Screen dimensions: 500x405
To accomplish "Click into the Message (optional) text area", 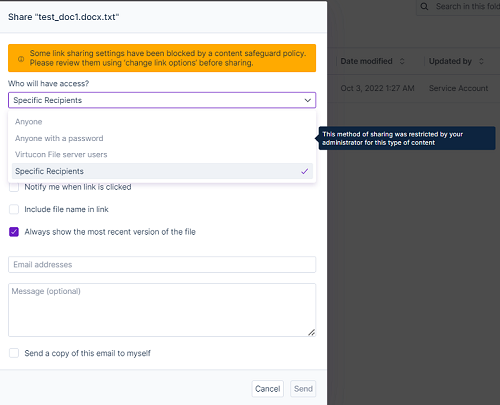I will (162, 310).
